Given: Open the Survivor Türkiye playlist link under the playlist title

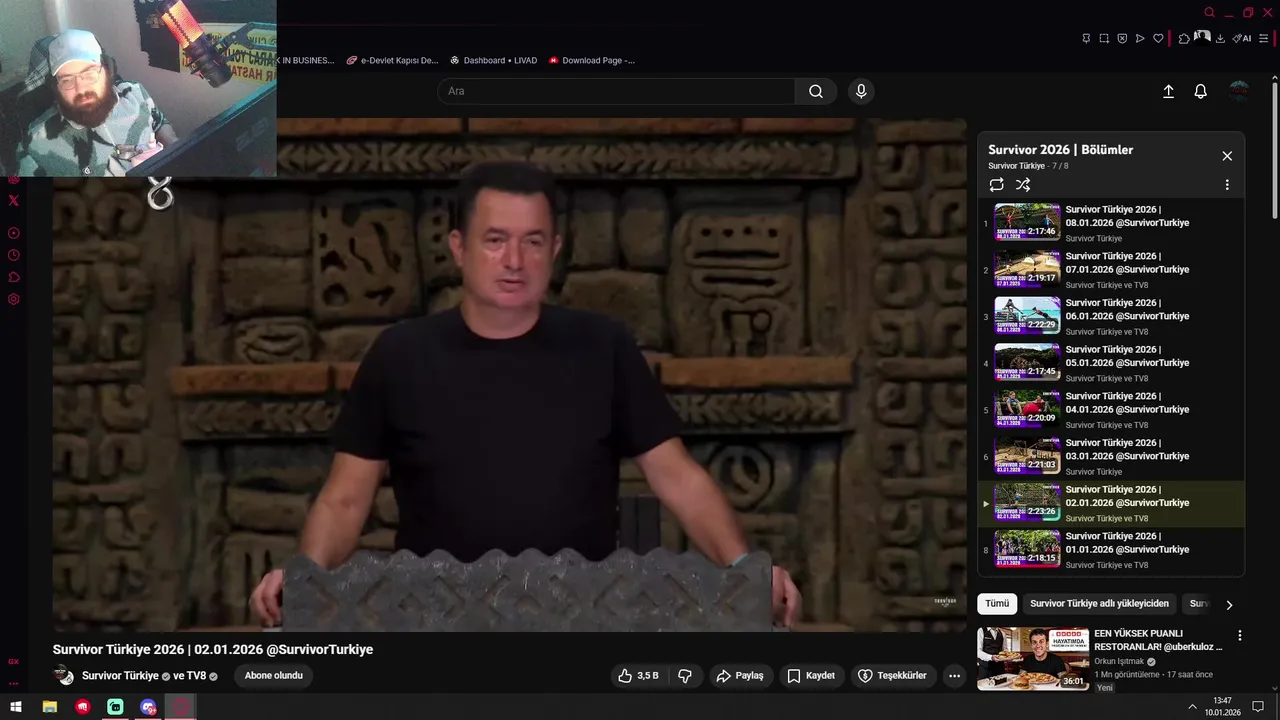Looking at the screenshot, I should coord(1016,166).
